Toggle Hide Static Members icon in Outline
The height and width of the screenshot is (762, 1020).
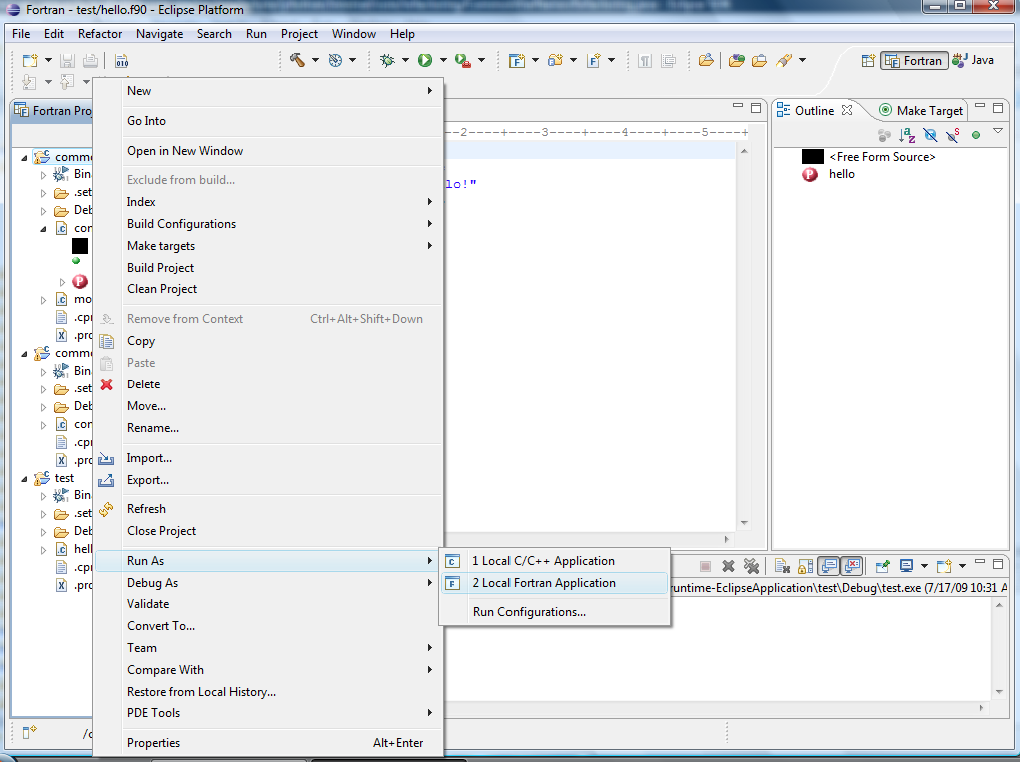953,135
